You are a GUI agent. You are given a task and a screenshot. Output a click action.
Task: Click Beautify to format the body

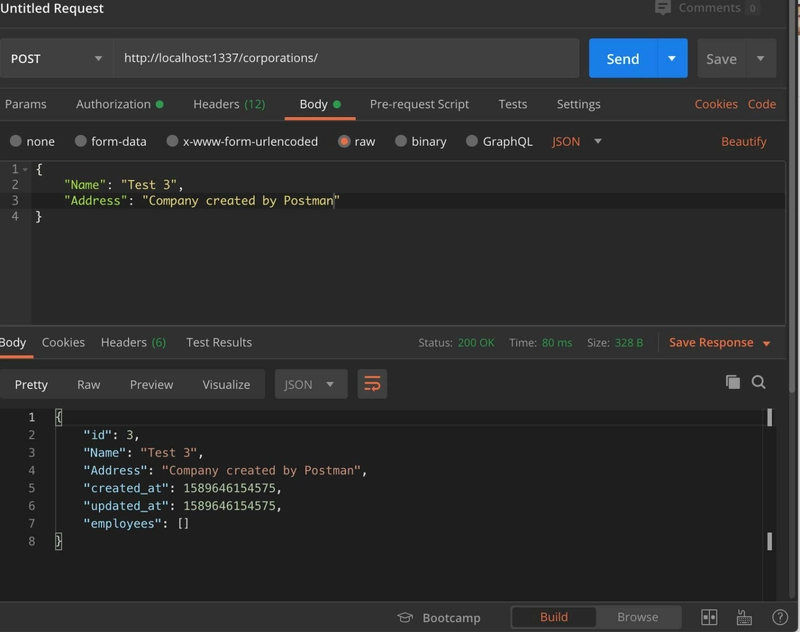[x=743, y=141]
